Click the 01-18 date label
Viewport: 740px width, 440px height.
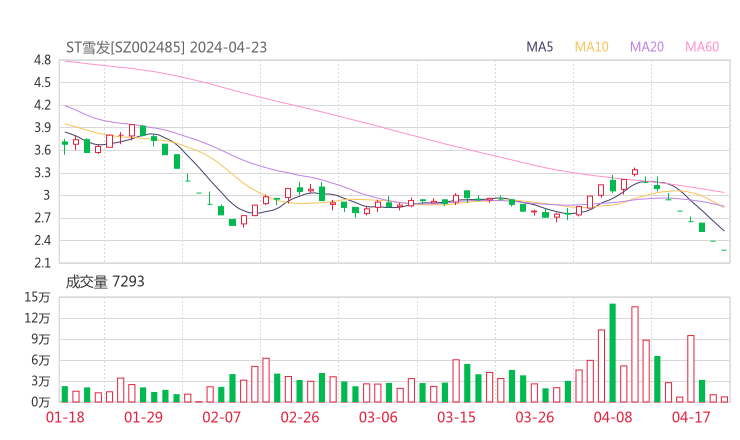pyautogui.click(x=65, y=417)
